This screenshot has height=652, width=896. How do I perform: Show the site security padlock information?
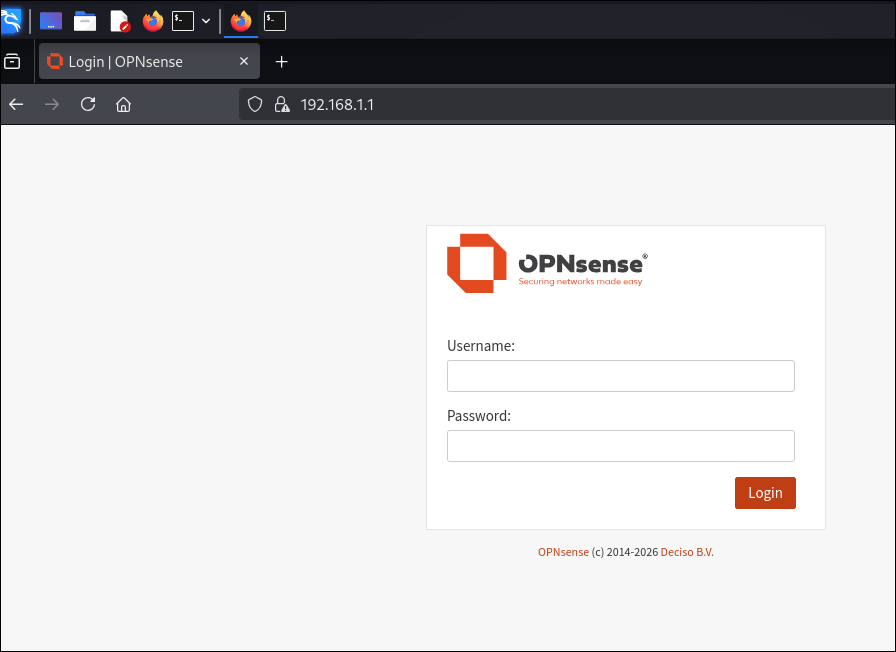click(x=282, y=105)
